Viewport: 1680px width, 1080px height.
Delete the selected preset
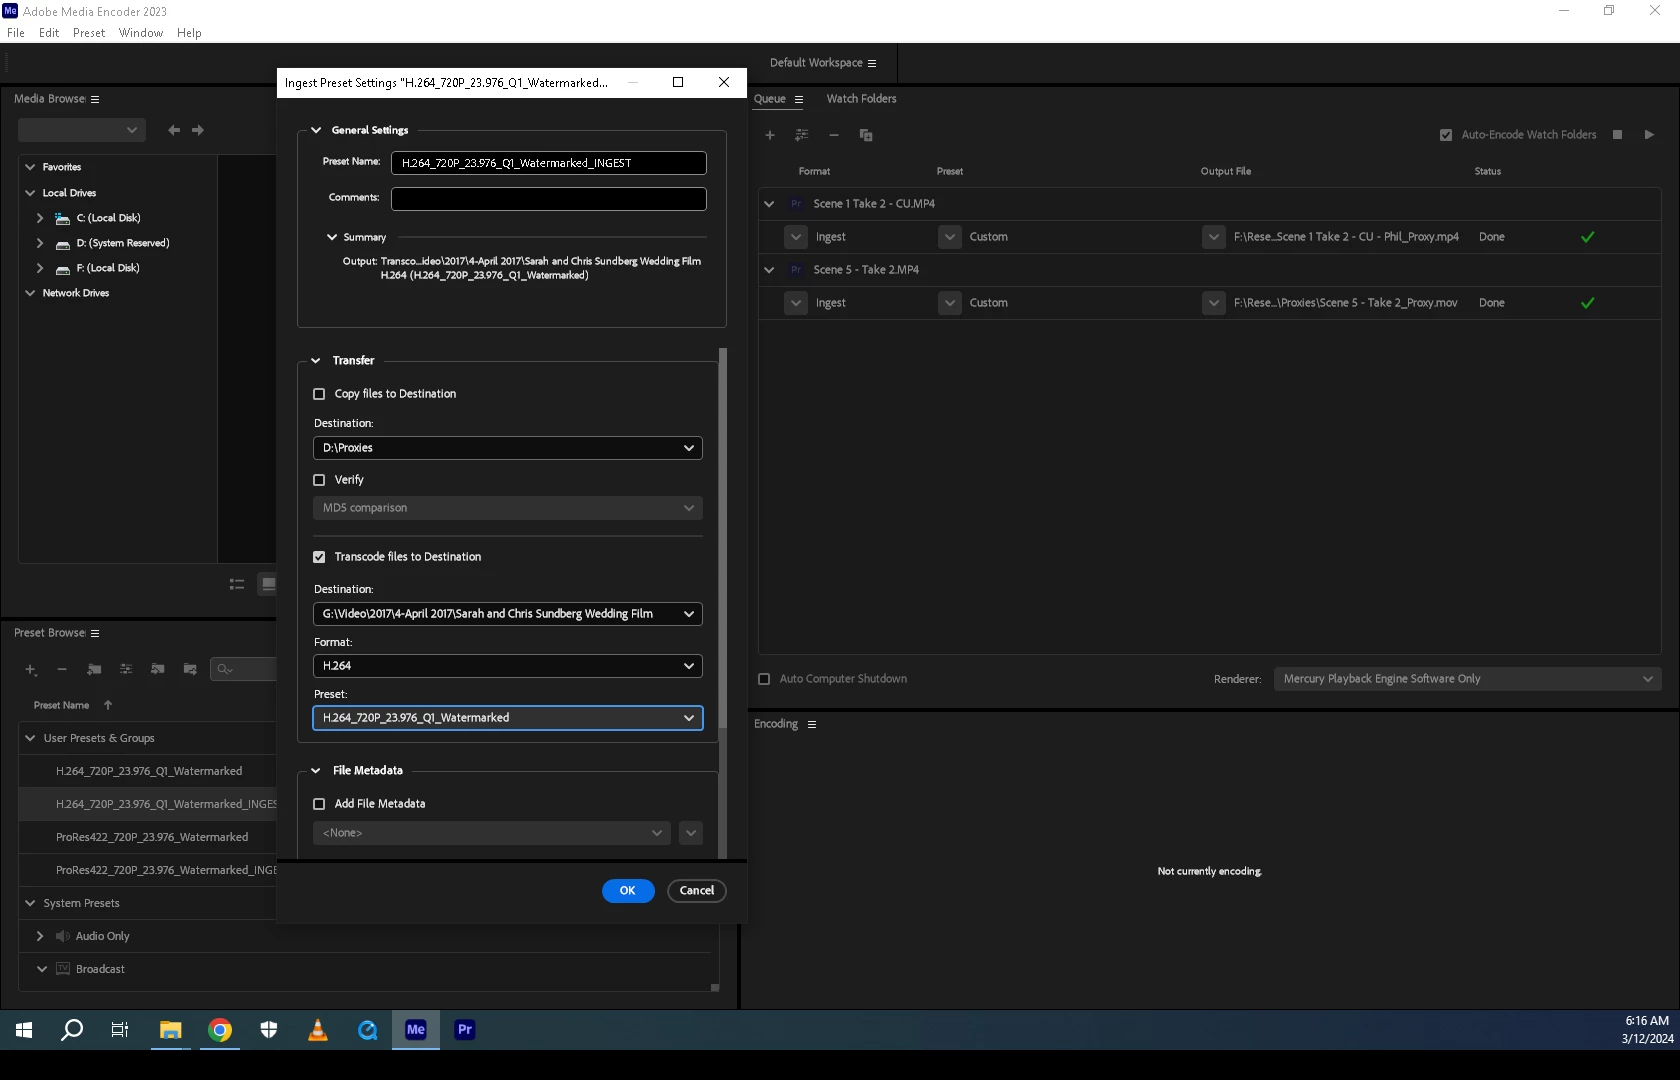(x=62, y=669)
